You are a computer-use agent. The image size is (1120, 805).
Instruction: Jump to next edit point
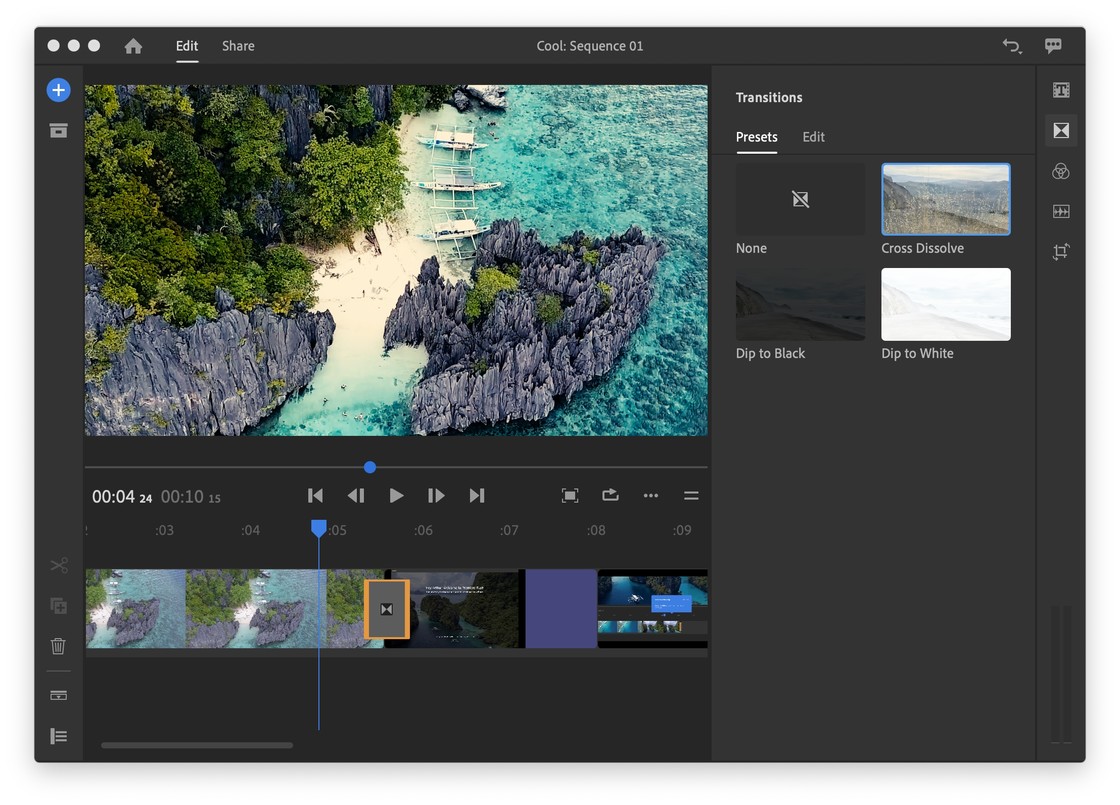pos(477,496)
